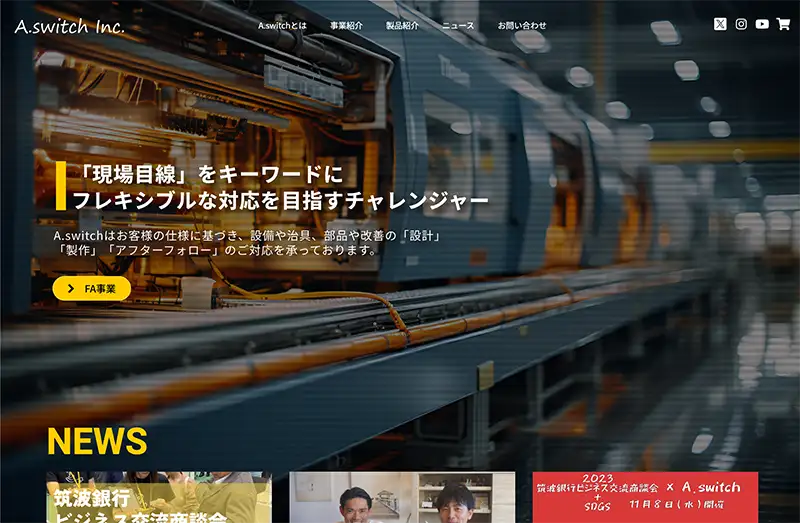Go to 製品紹介 navigation item
The height and width of the screenshot is (523, 800).
tap(402, 25)
